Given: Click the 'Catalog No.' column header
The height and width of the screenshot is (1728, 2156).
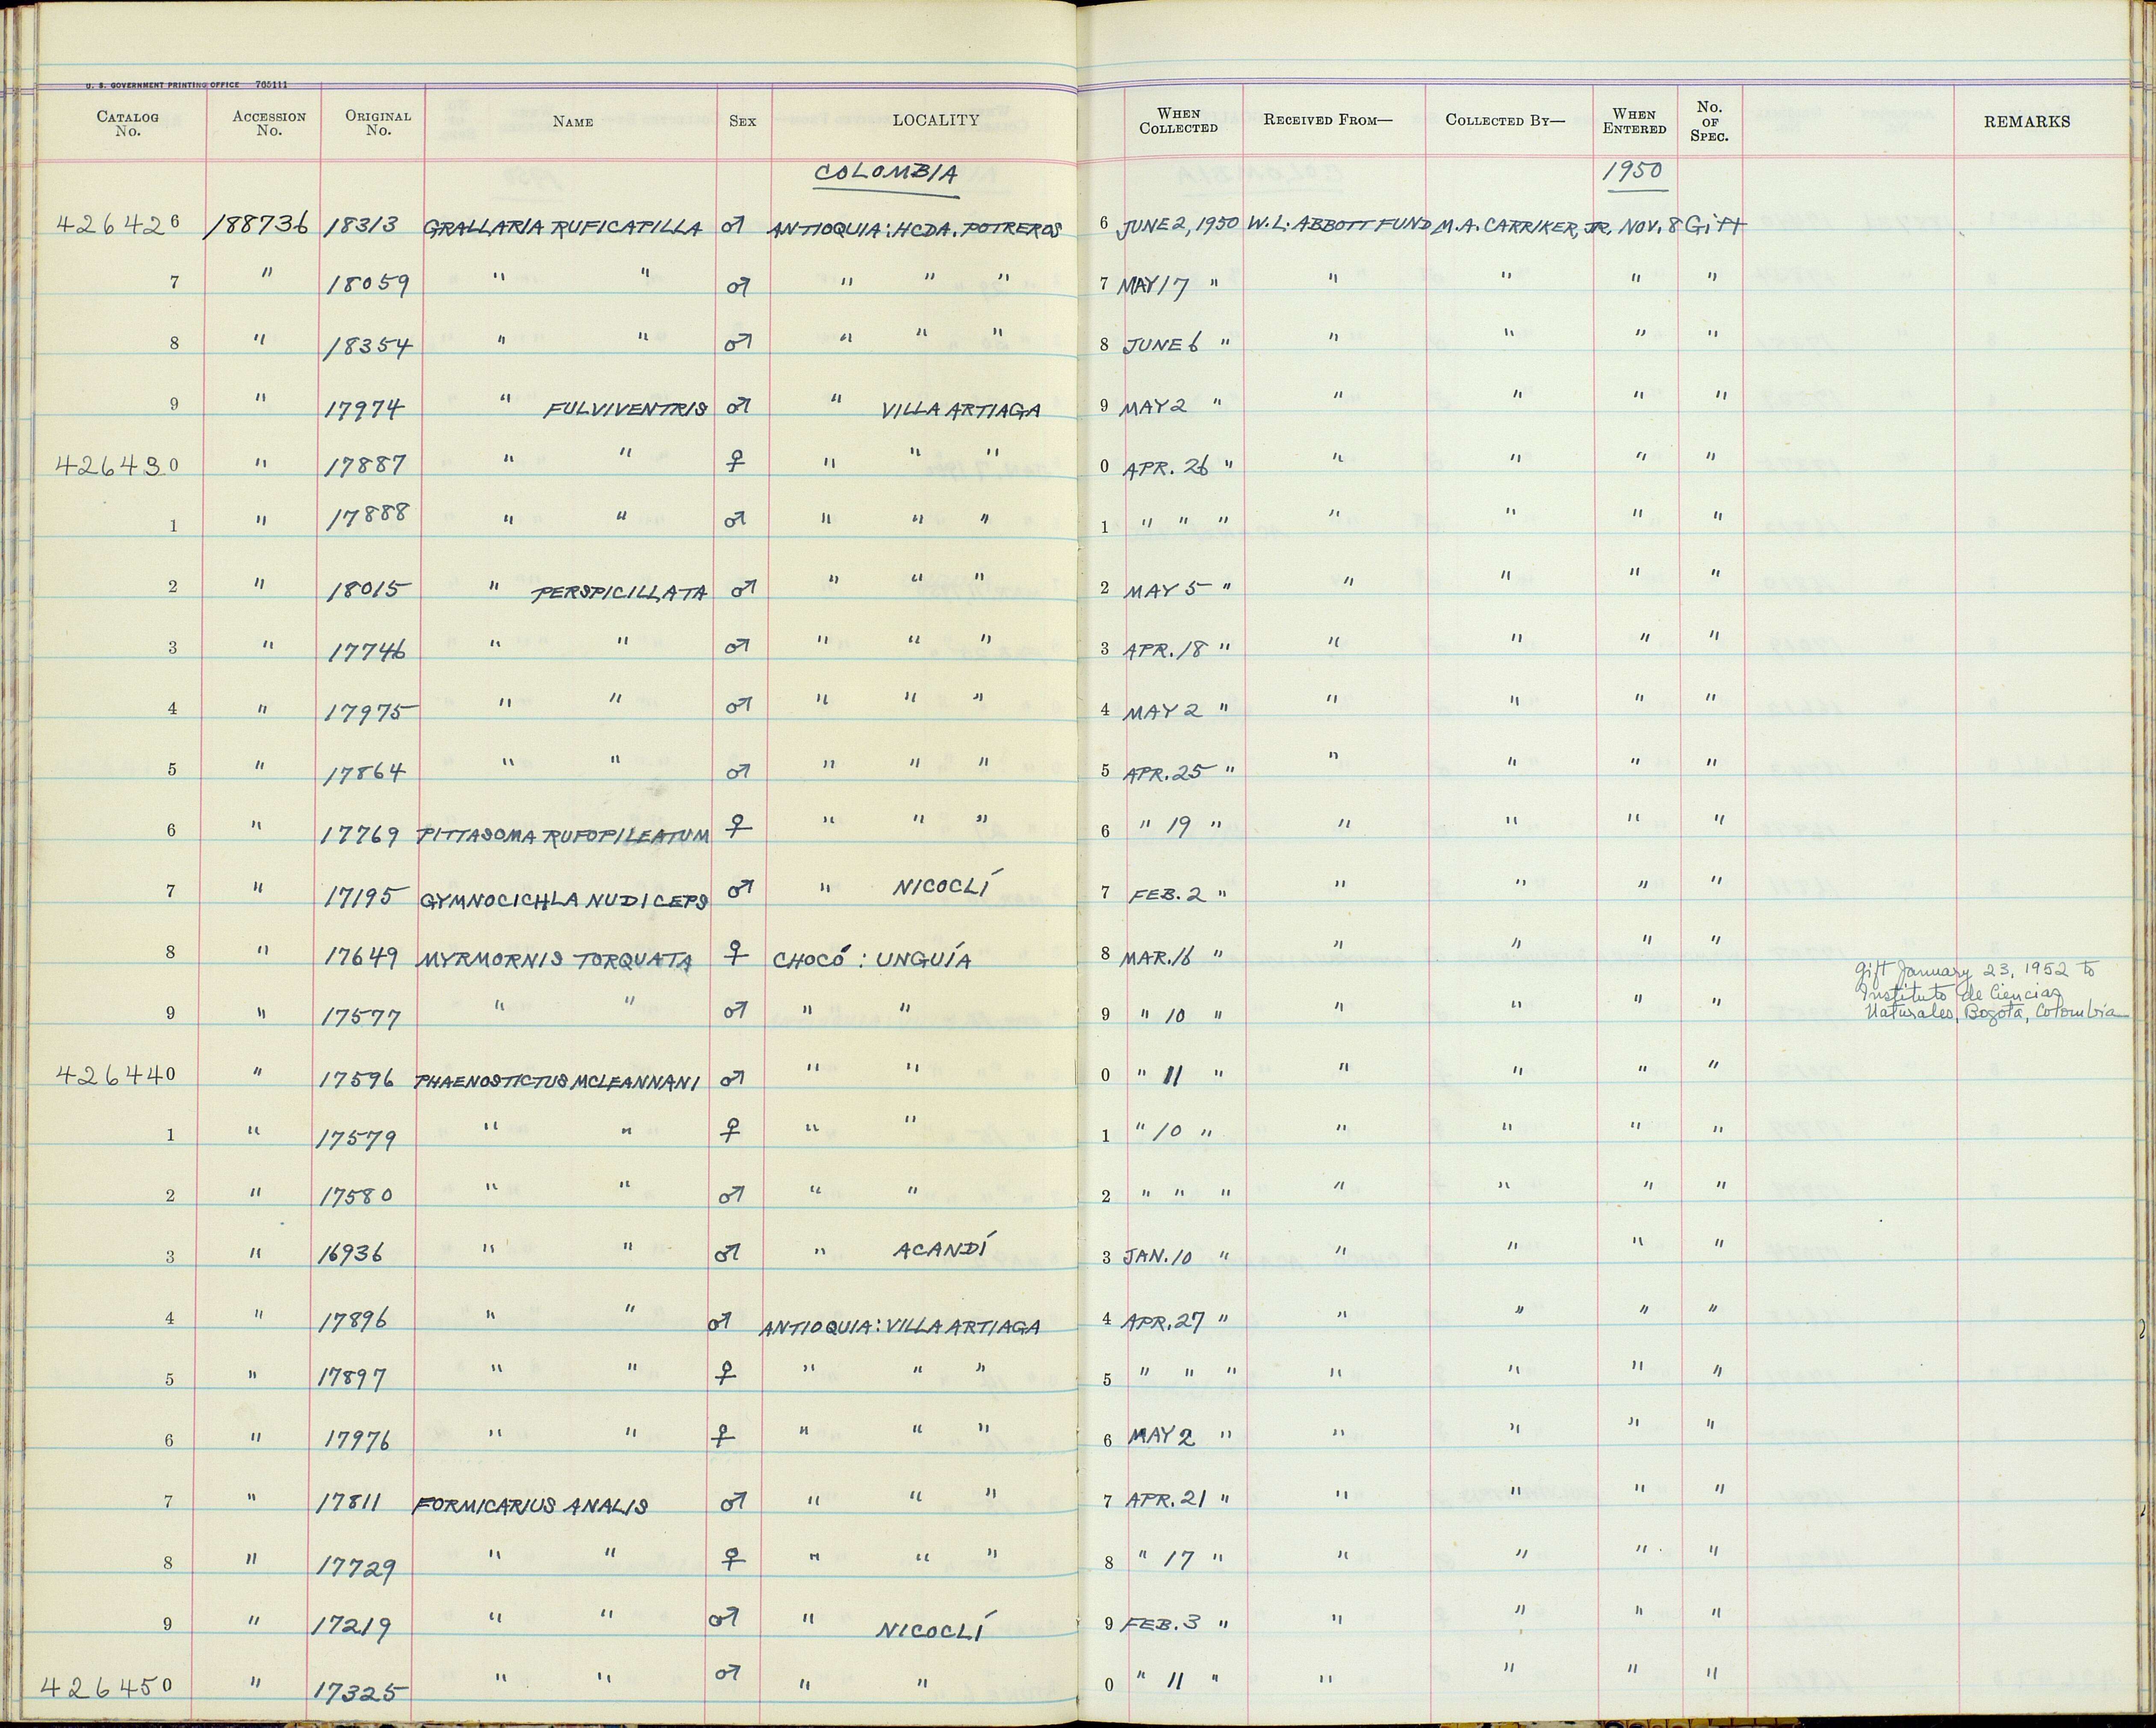Looking at the screenshot, I should click(x=127, y=123).
